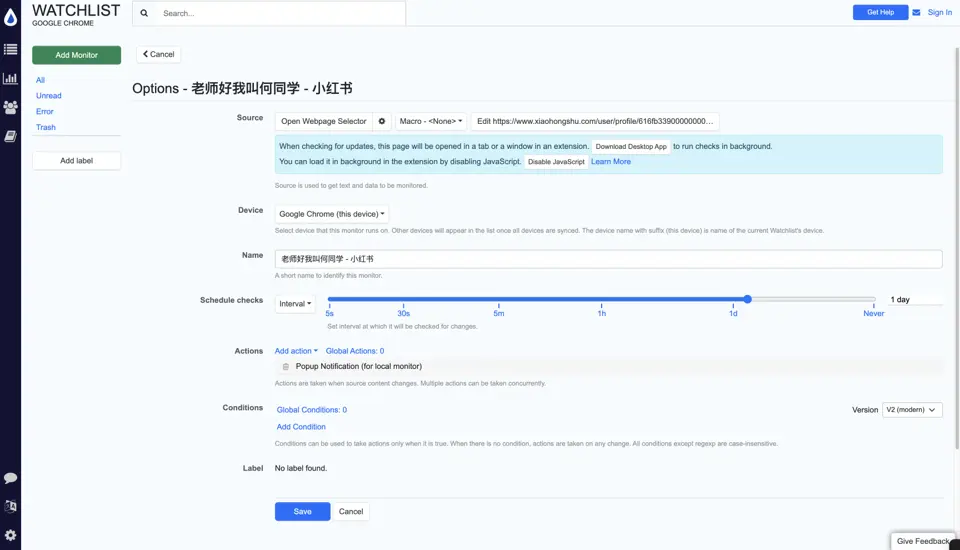Click the bottom Cancel button
This screenshot has width=960, height=550.
tap(351, 511)
